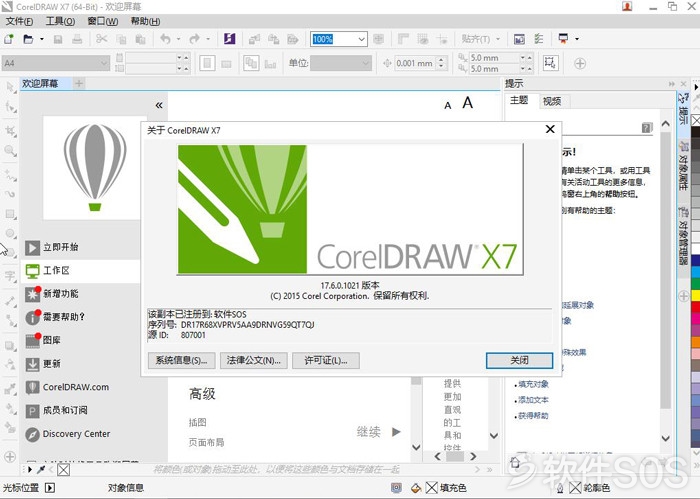This screenshot has height=499, width=700.
Task: Click the Welcome screen icon in toolbar
Action: (519, 39)
